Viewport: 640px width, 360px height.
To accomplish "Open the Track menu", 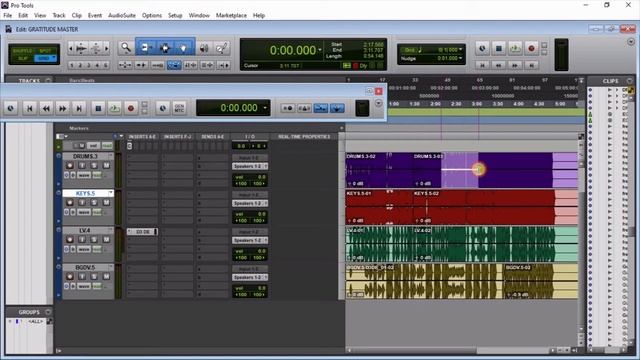I will 59,16.
